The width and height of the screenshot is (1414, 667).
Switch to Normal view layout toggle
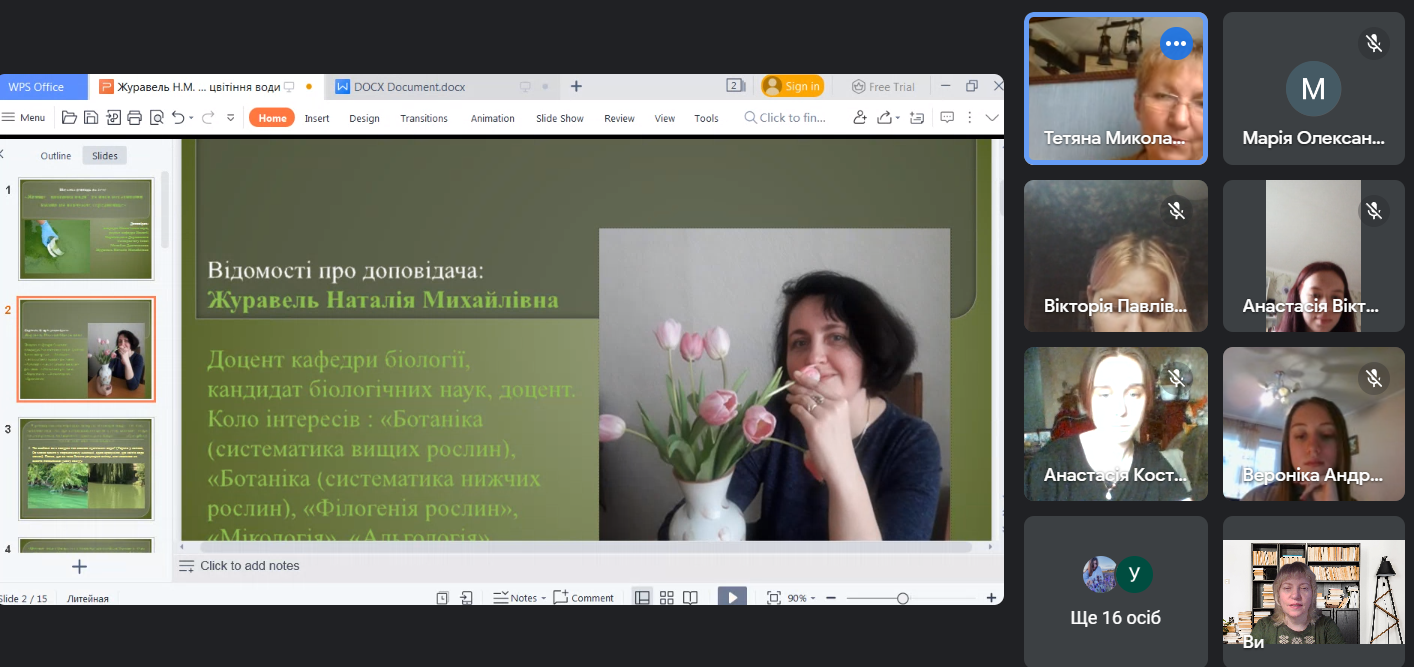(x=642, y=597)
